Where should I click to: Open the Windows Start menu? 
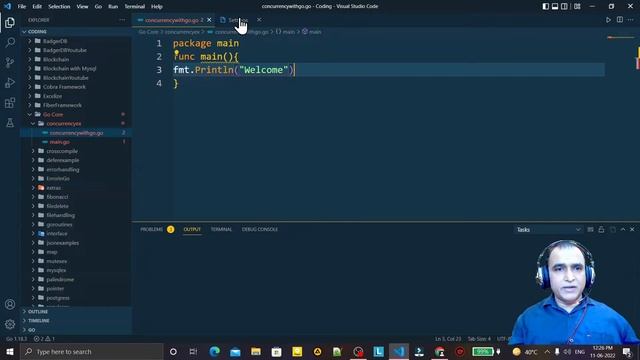point(10,352)
